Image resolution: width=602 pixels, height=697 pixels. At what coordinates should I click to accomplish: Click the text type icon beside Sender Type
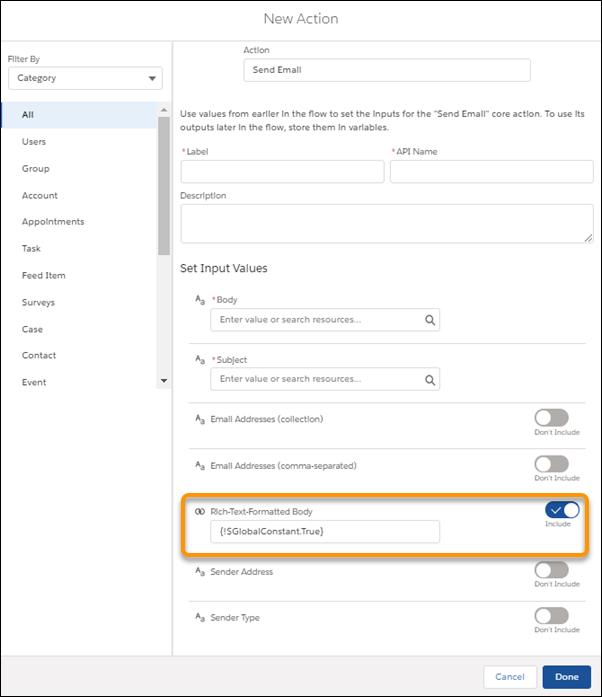[x=200, y=618]
